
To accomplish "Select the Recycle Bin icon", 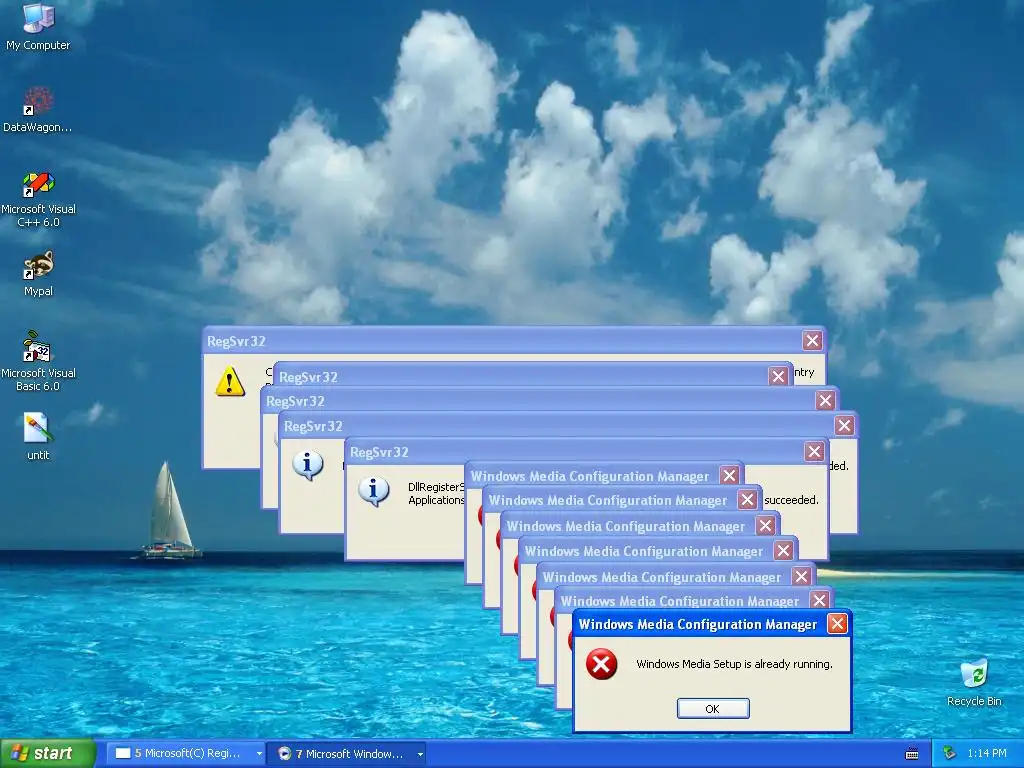I will [x=974, y=683].
